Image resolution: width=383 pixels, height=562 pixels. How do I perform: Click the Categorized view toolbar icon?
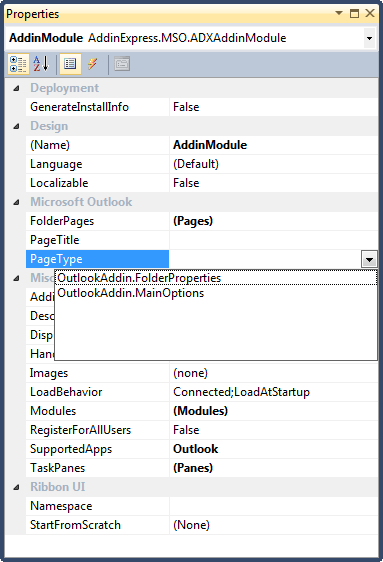pos(18,64)
